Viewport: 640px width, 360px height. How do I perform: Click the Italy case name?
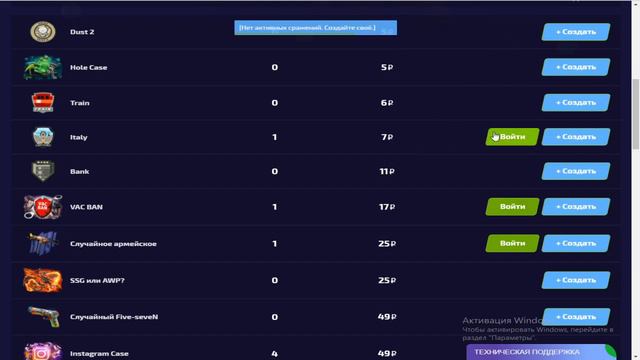tap(79, 137)
